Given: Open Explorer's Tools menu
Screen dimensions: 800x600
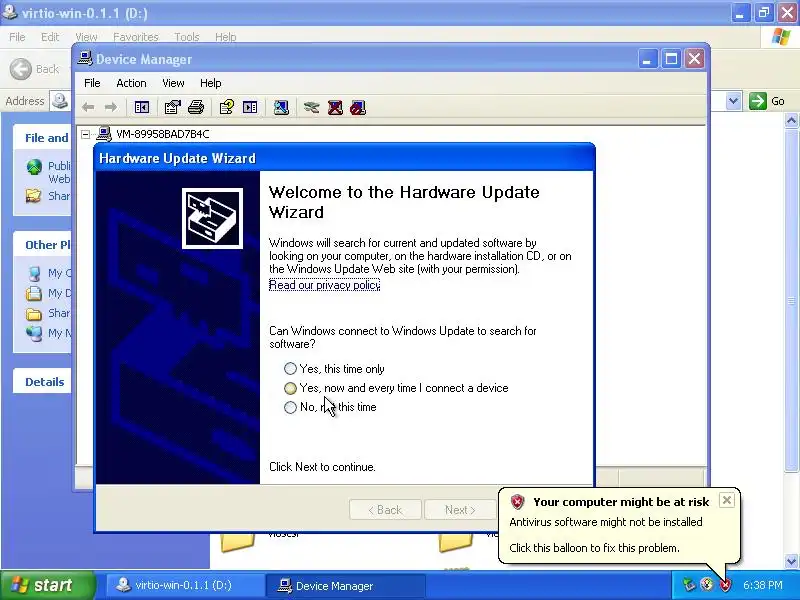Looking at the screenshot, I should (187, 37).
